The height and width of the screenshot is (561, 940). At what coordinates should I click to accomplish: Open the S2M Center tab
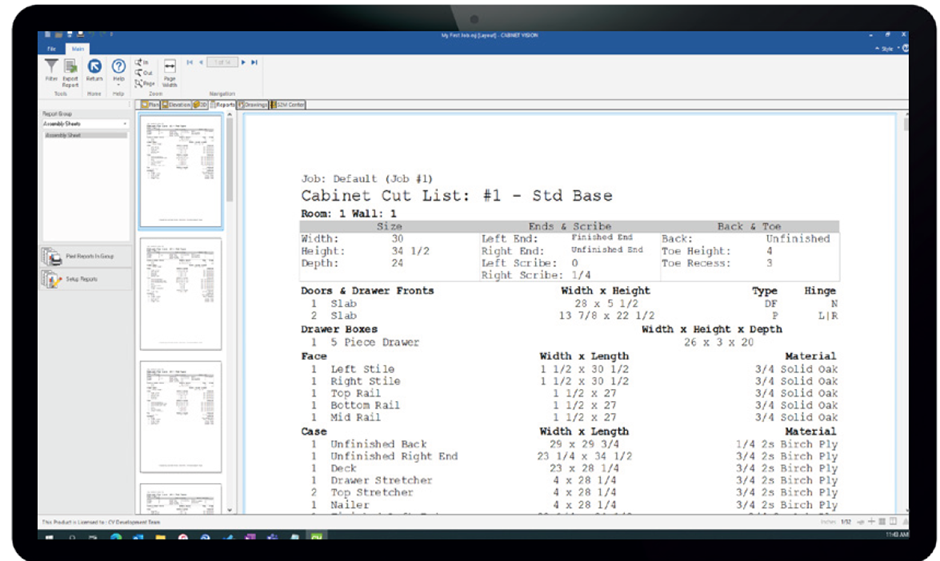click(290, 104)
